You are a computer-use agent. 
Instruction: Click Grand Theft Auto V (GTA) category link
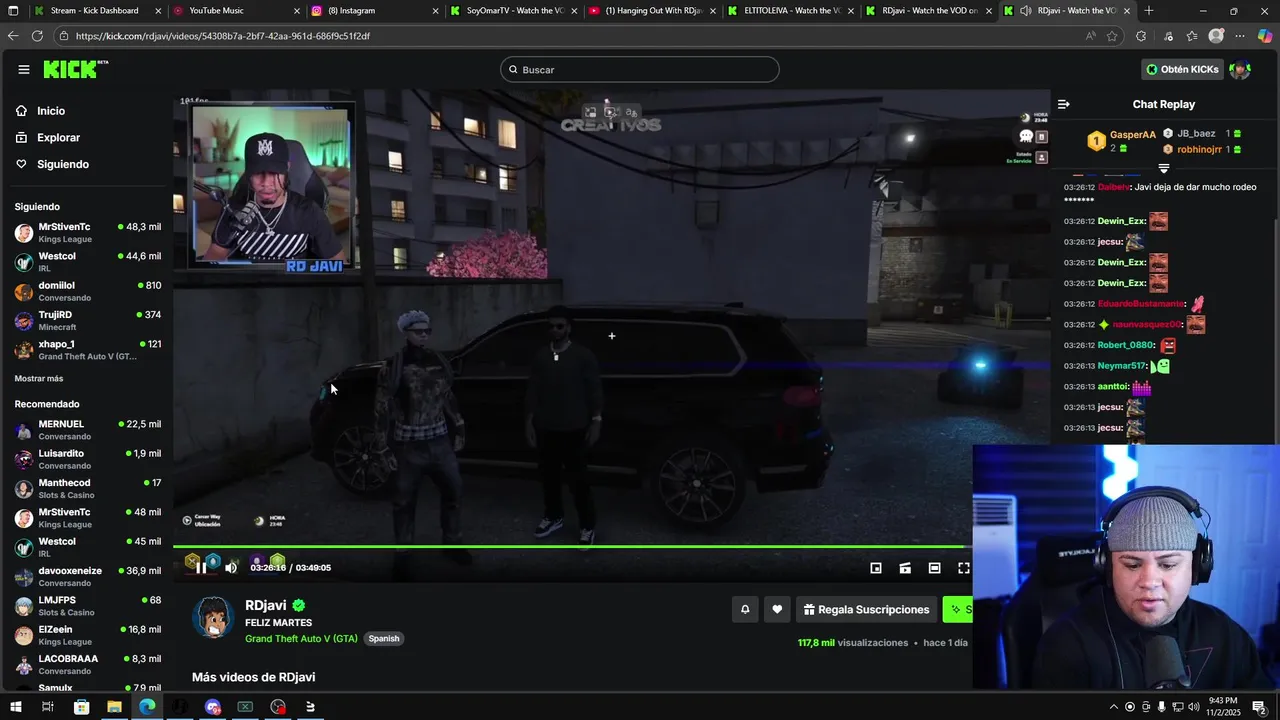coord(301,639)
